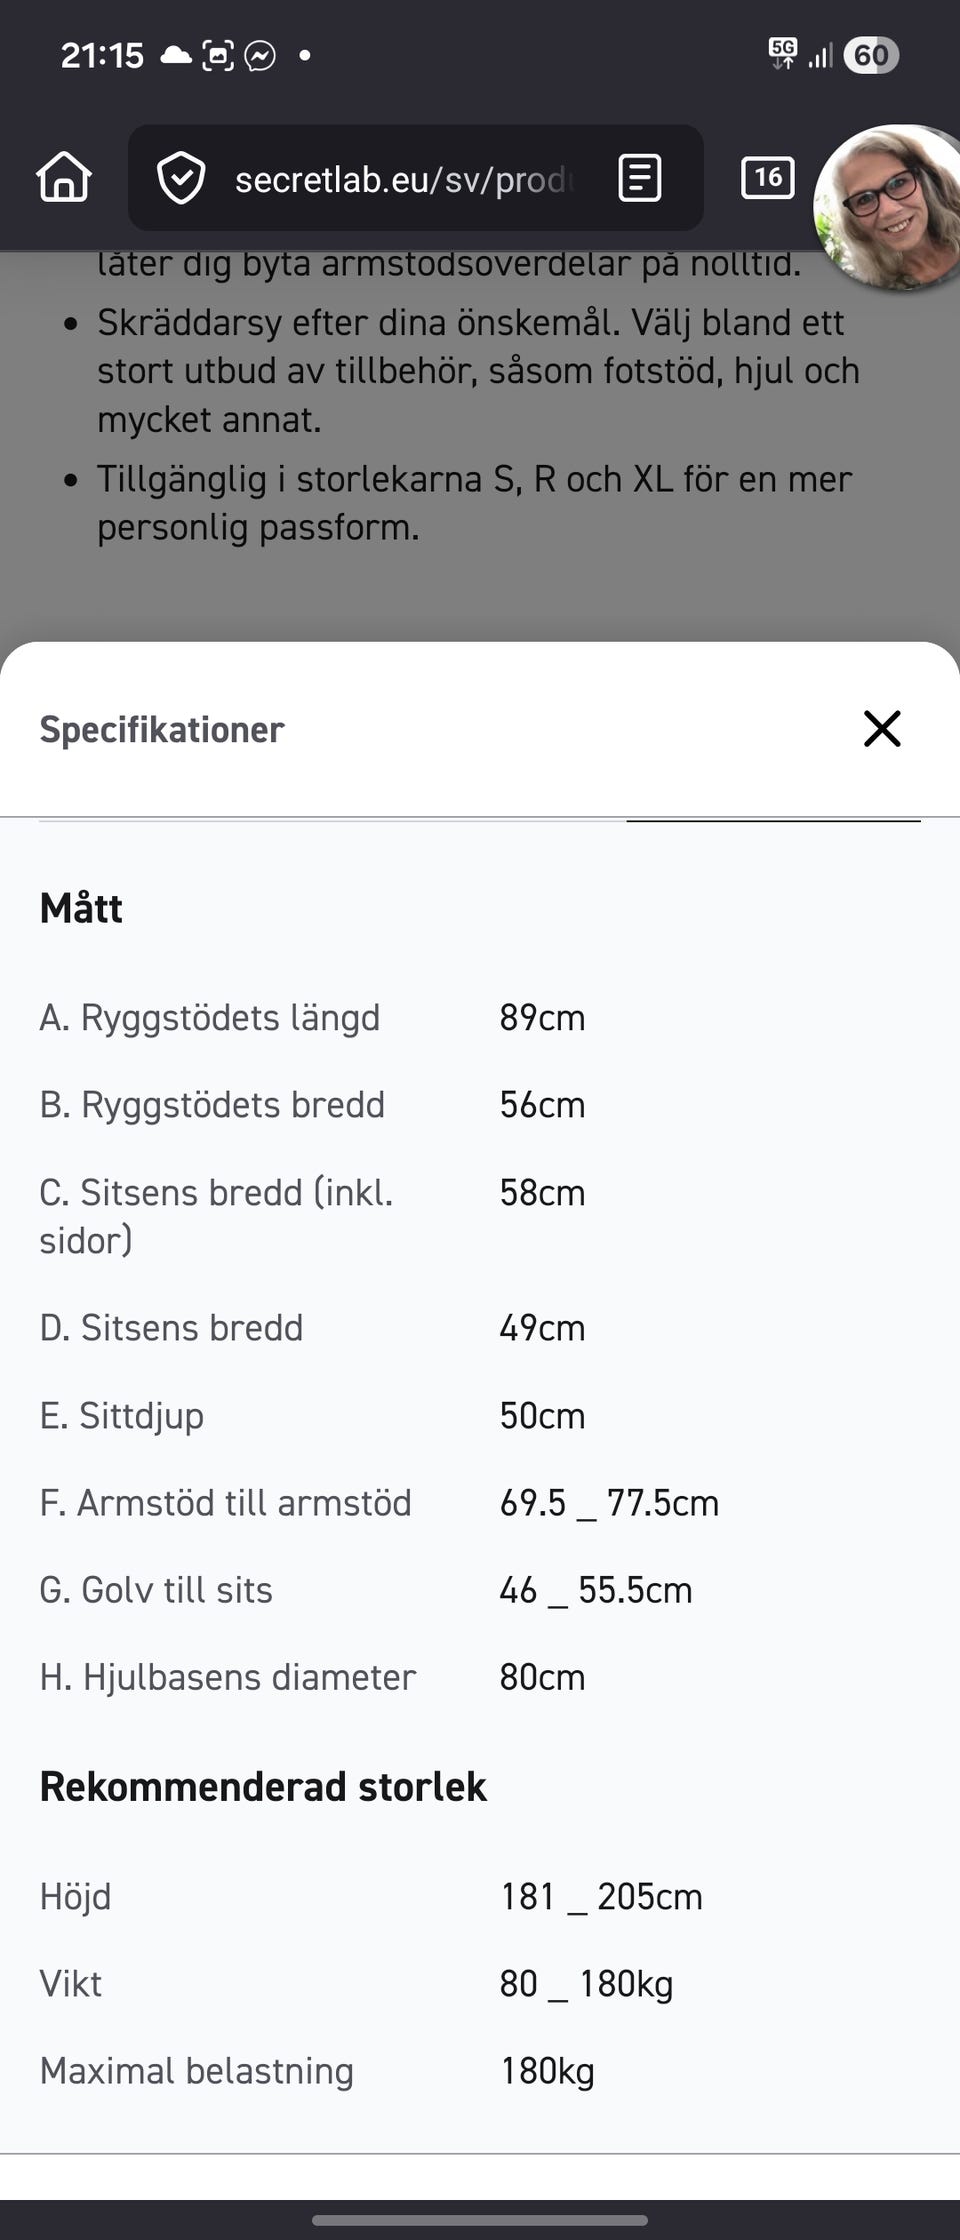Close the Specifikationer panel
This screenshot has height=2240, width=960.
coord(882,729)
